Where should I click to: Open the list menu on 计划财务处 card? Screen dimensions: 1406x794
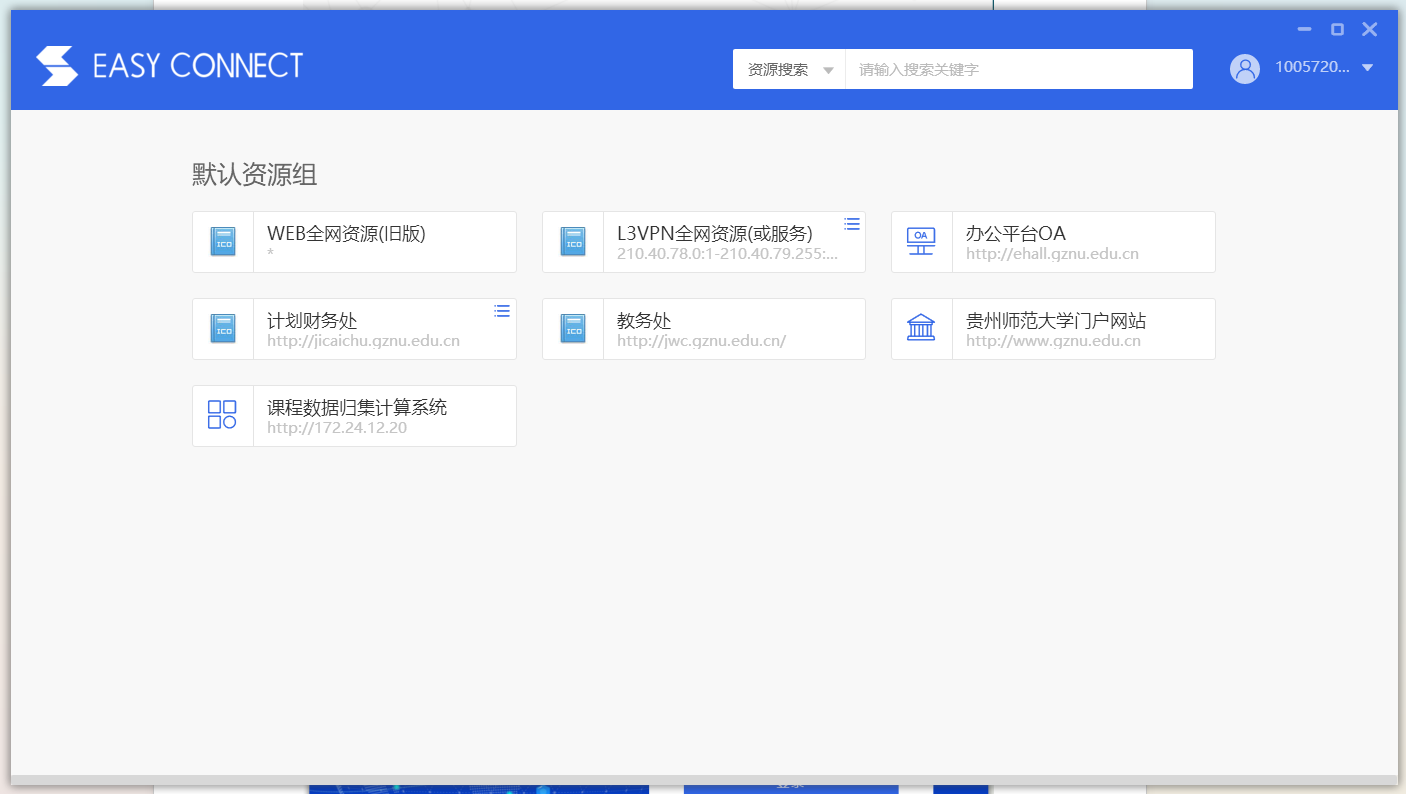501,311
